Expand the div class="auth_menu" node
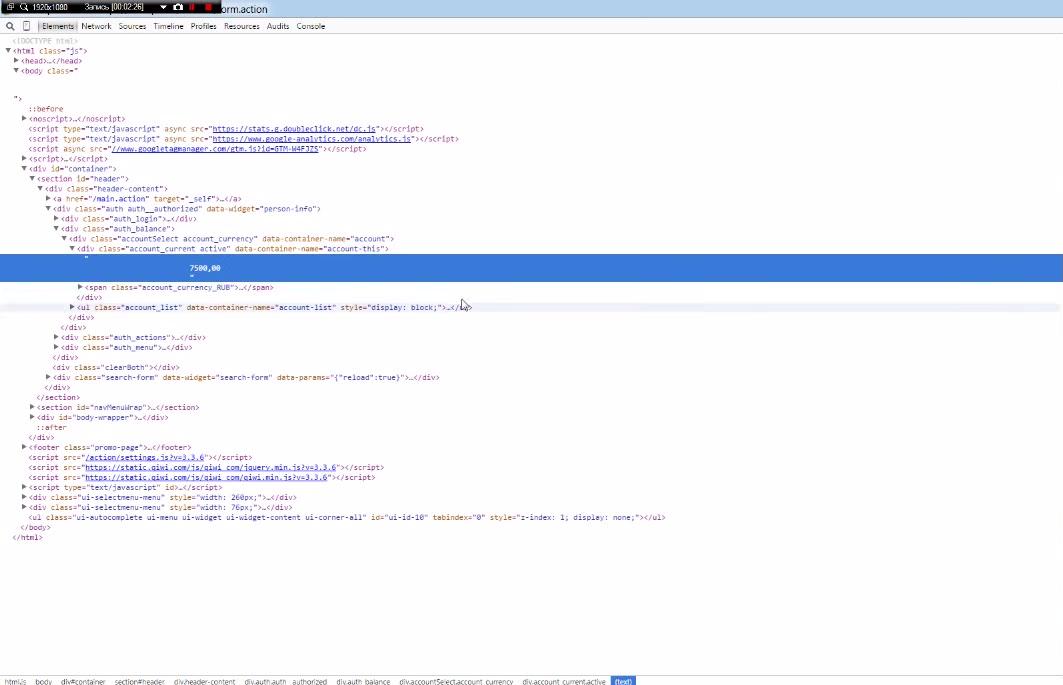Viewport: 1063px width, 685px height. [x=57, y=347]
